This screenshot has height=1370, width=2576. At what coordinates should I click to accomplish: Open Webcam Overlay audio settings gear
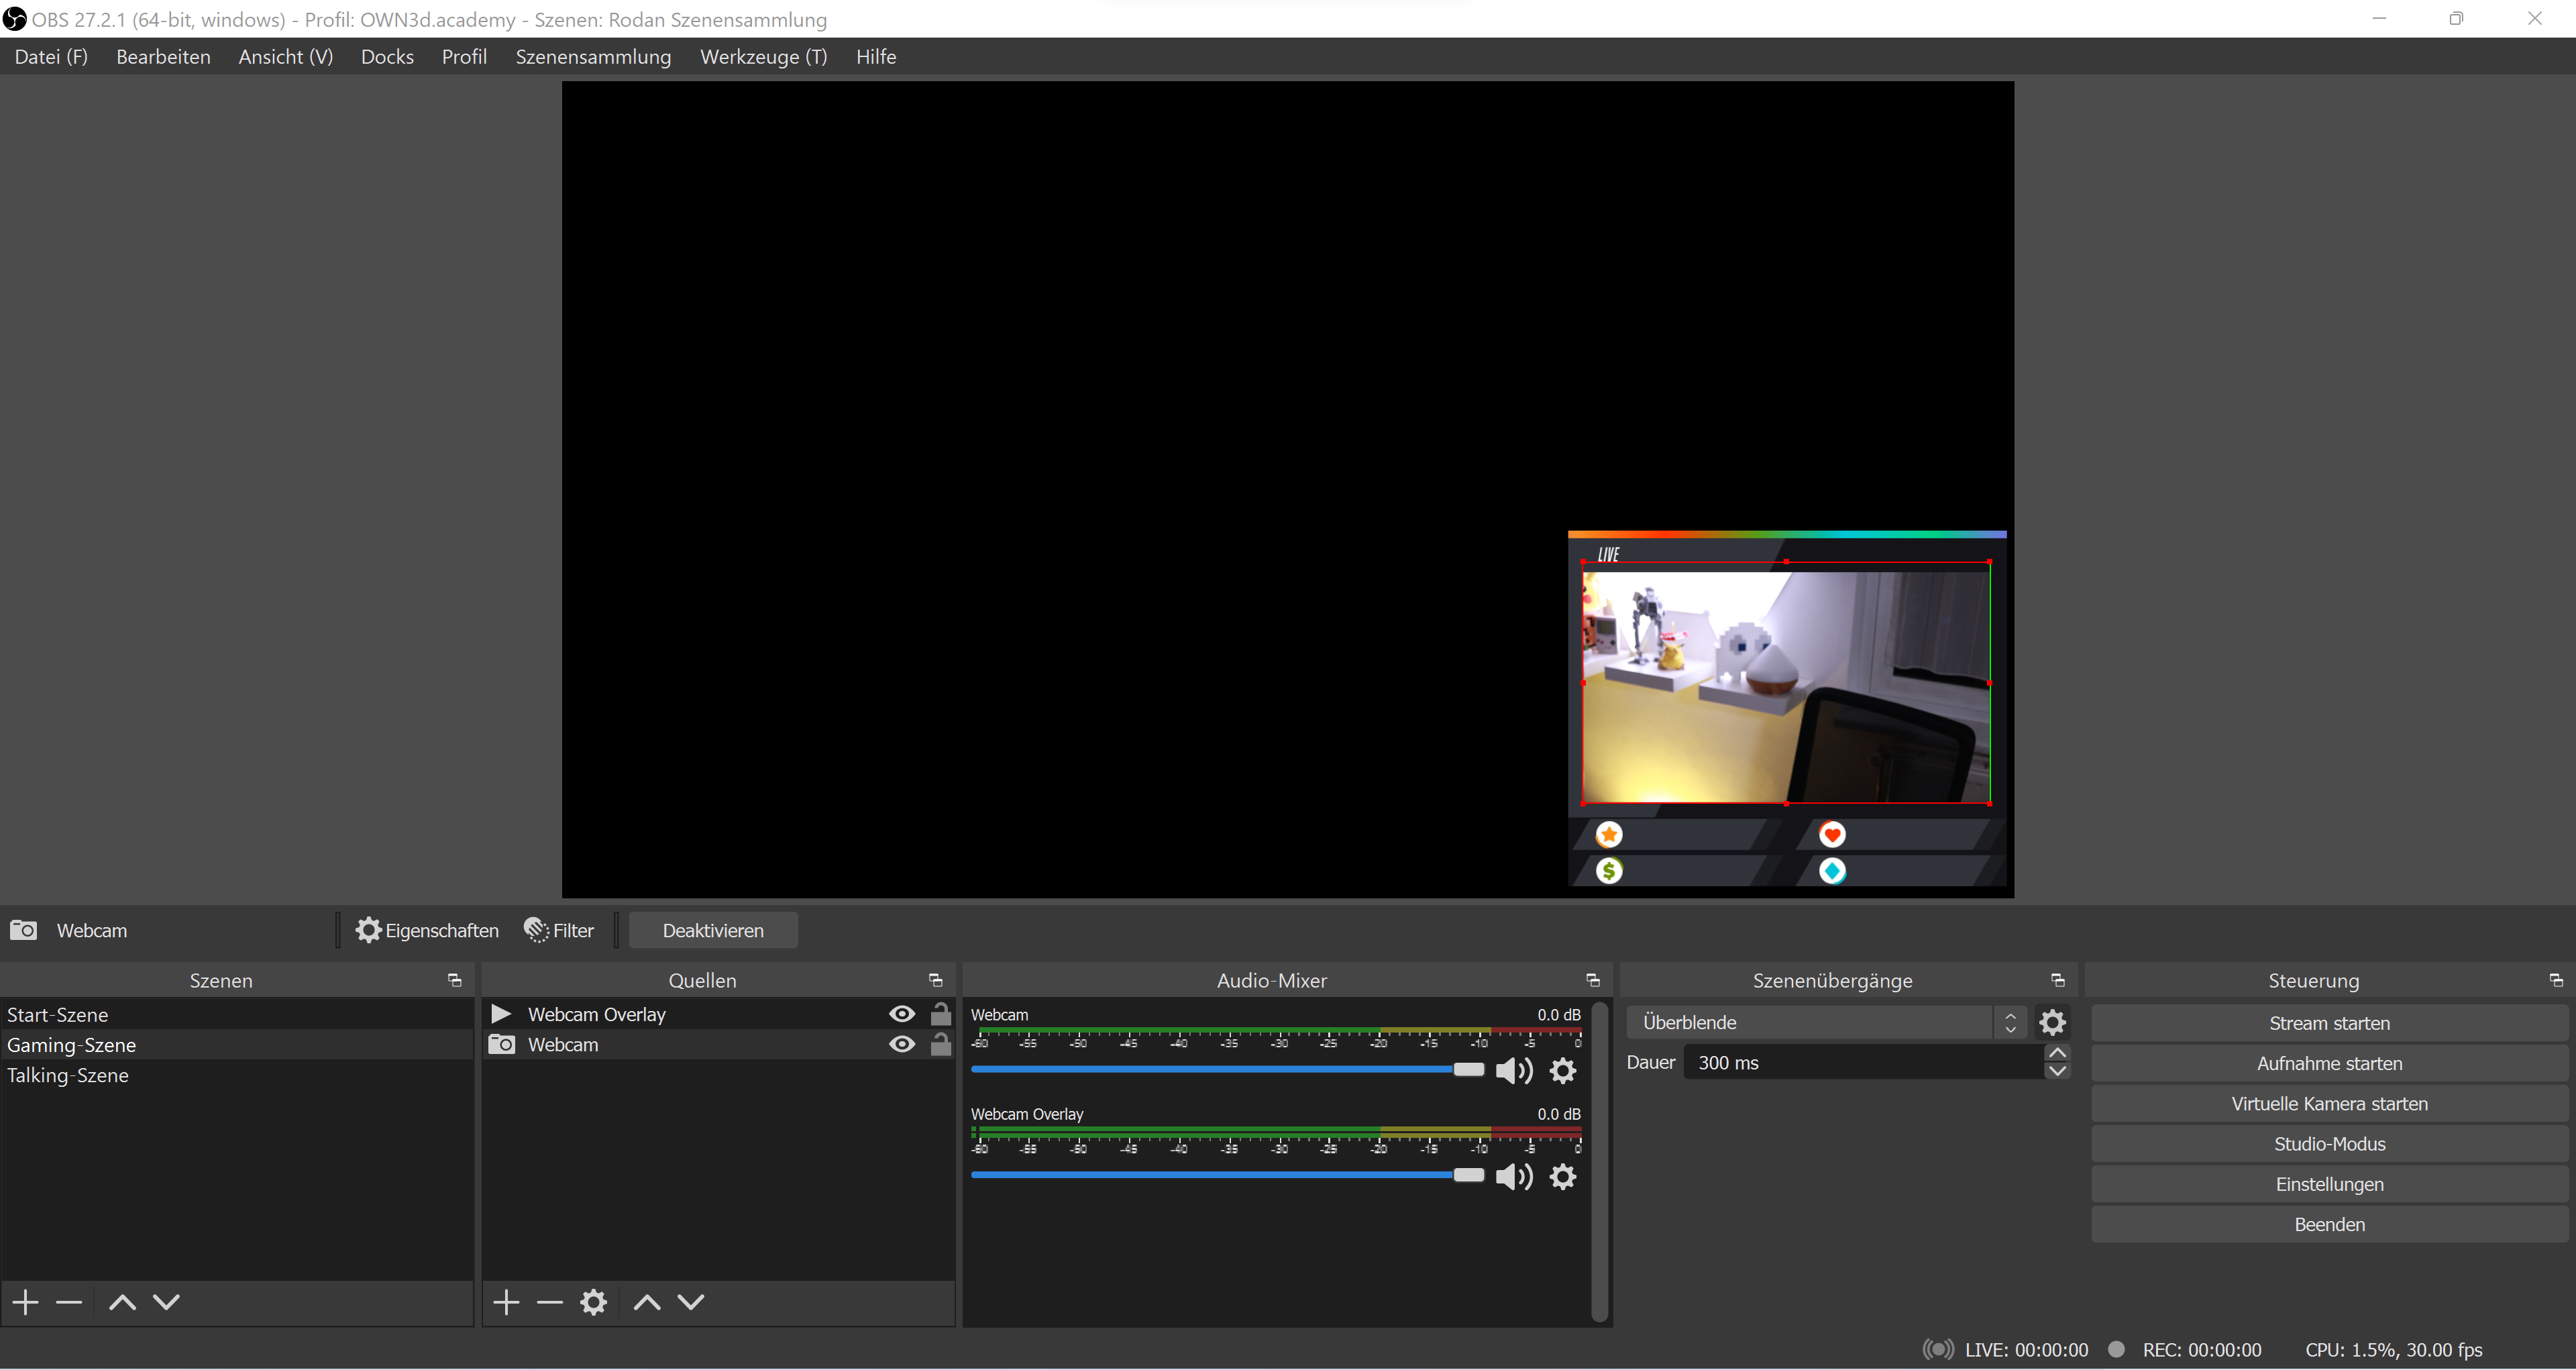[1563, 1177]
